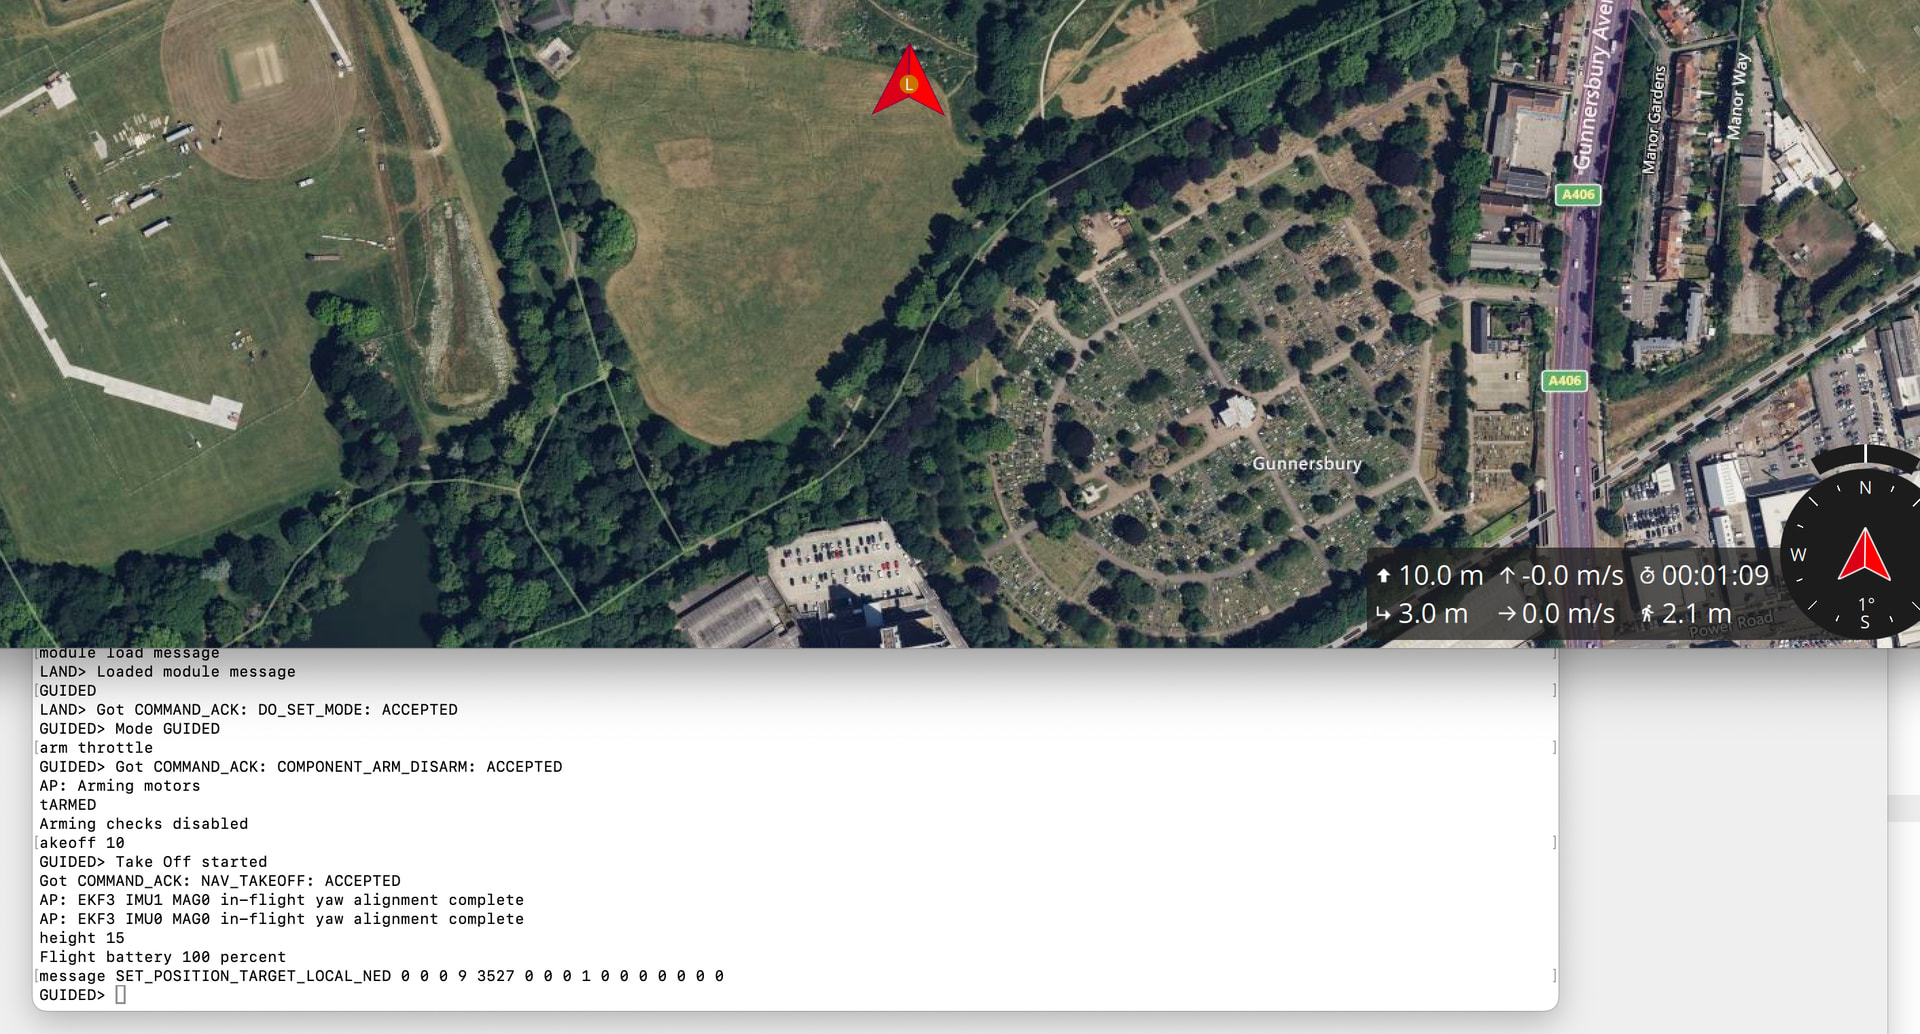The height and width of the screenshot is (1034, 1920).
Task: Click the 10.0 m altitude readout
Action: click(1441, 576)
